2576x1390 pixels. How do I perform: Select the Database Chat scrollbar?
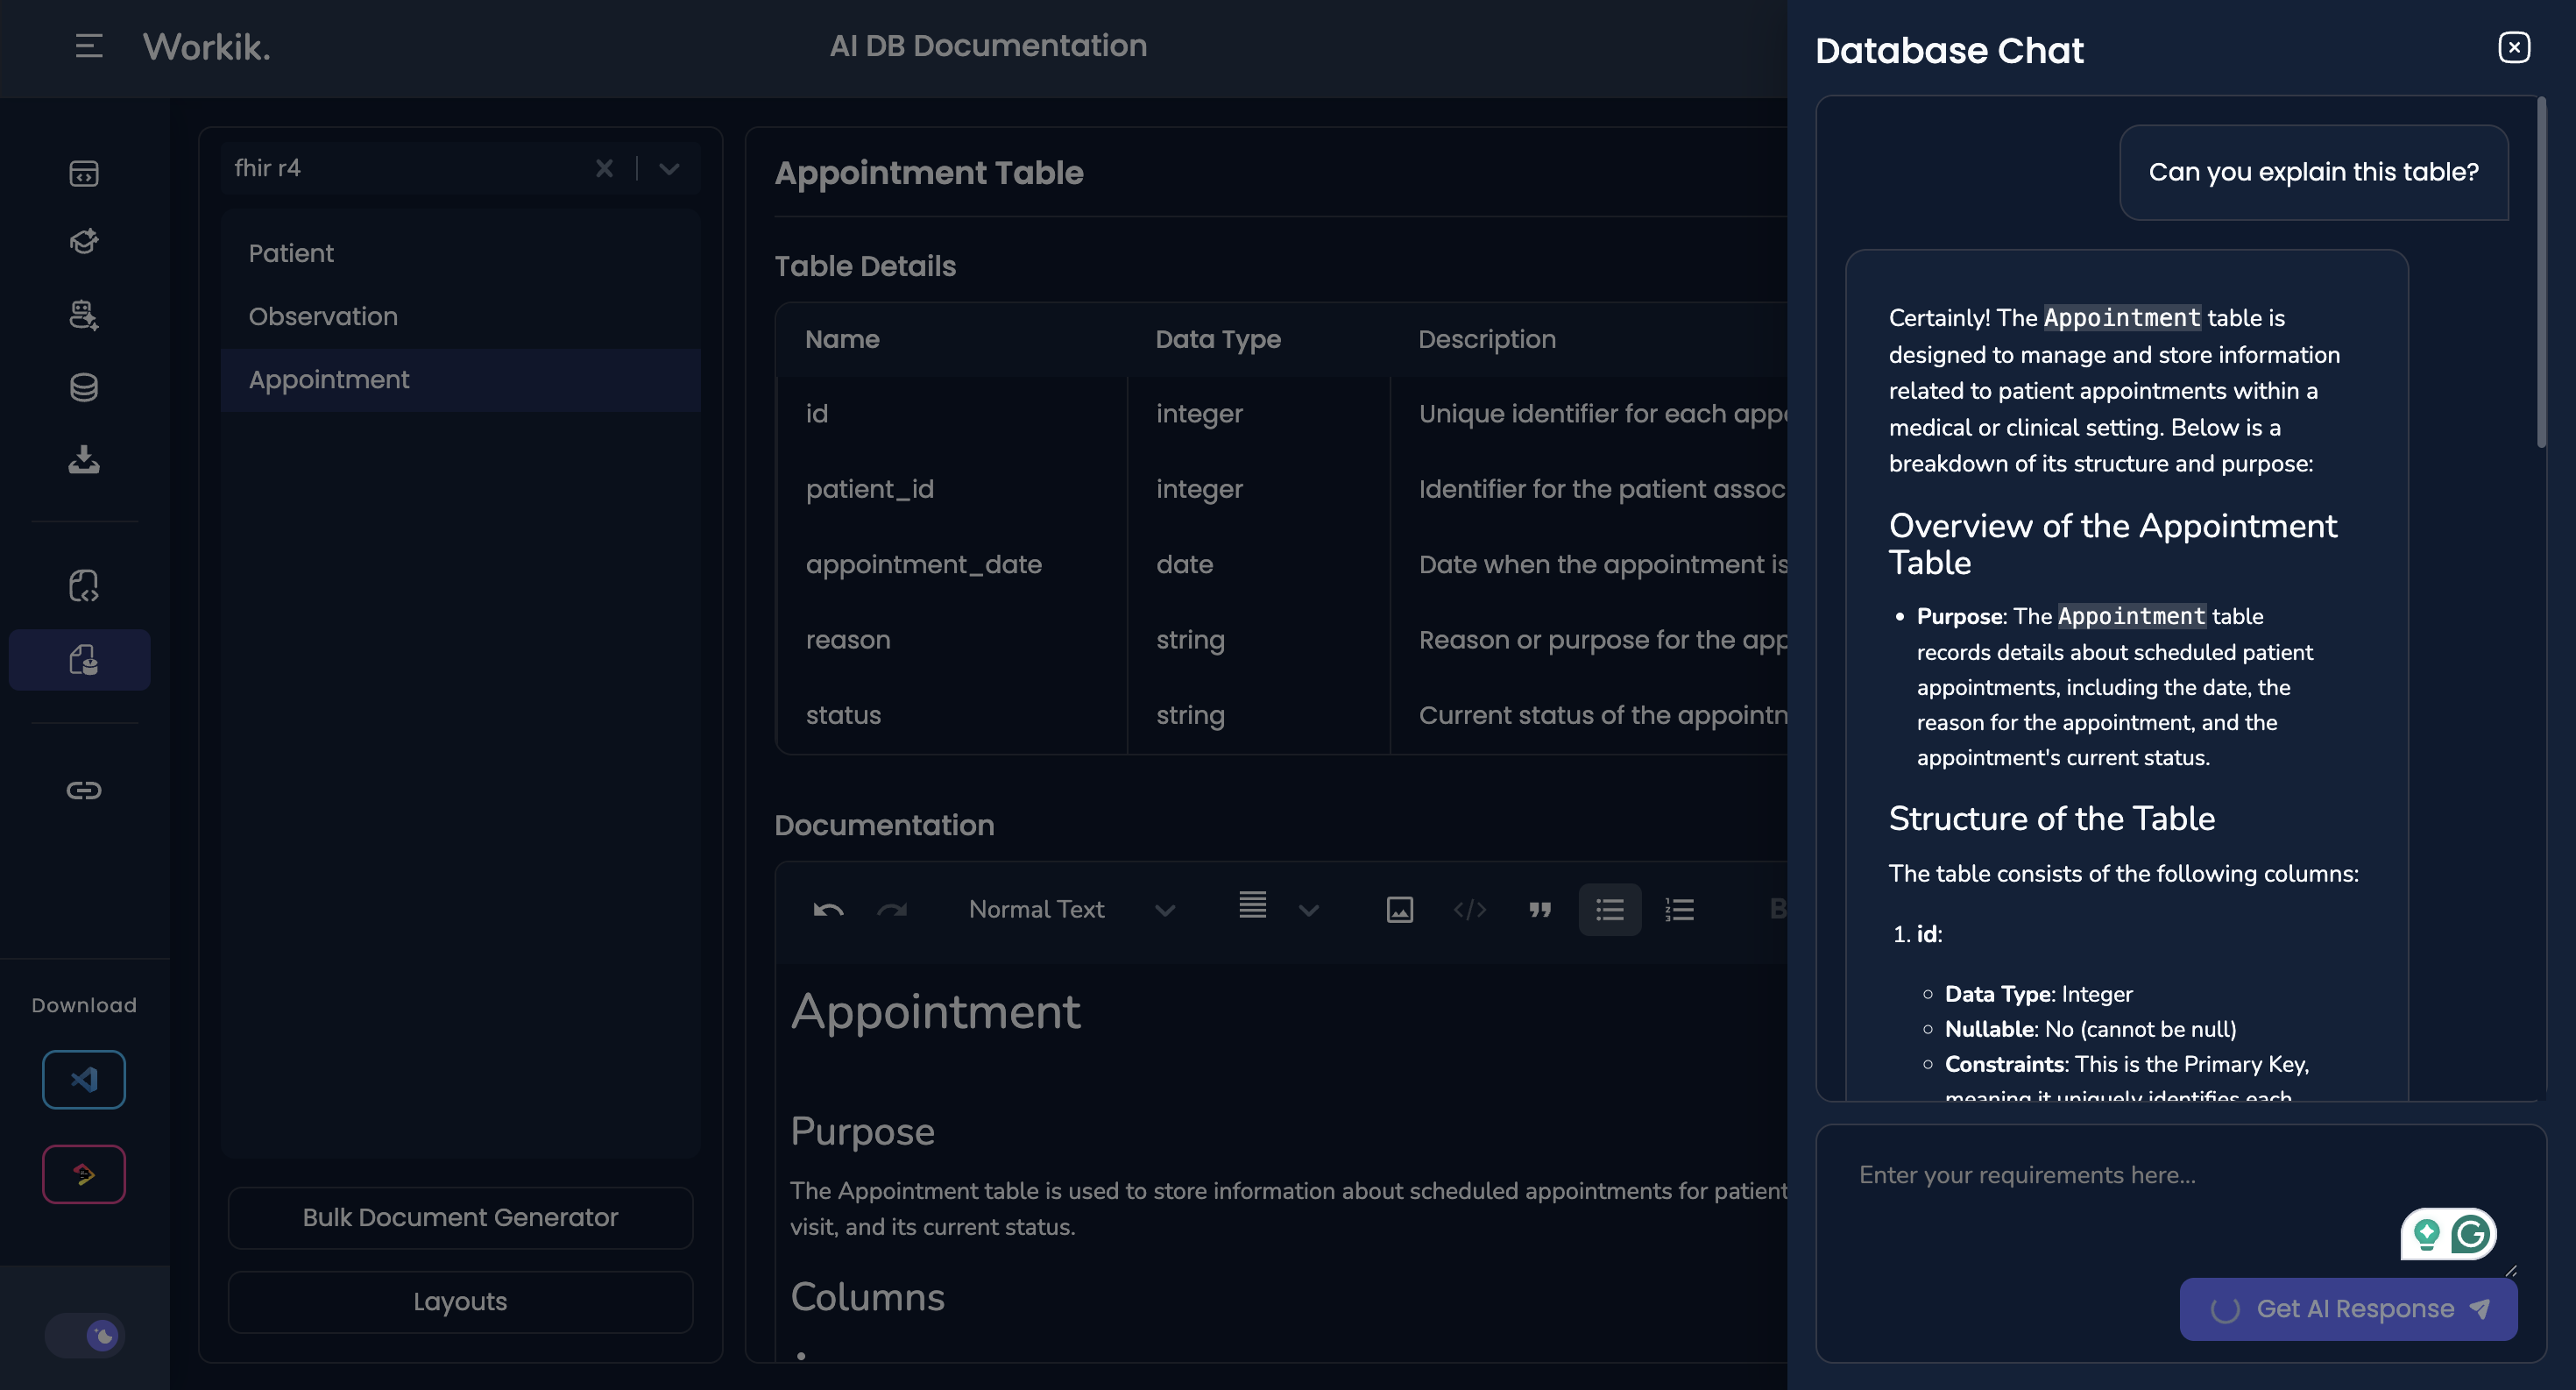point(2541,271)
